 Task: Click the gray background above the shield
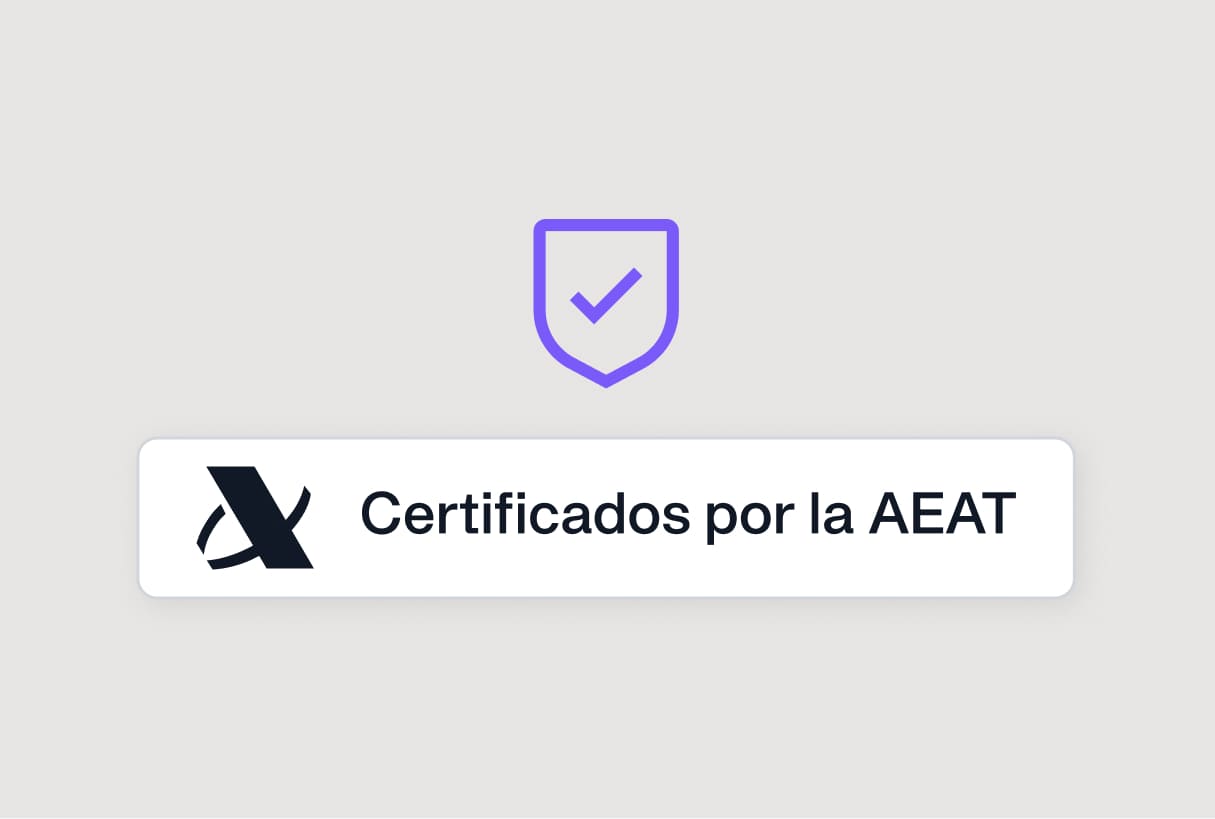point(606,110)
